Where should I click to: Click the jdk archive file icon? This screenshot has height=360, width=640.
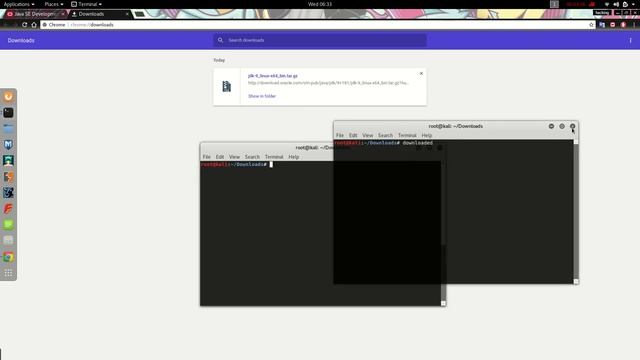click(227, 87)
